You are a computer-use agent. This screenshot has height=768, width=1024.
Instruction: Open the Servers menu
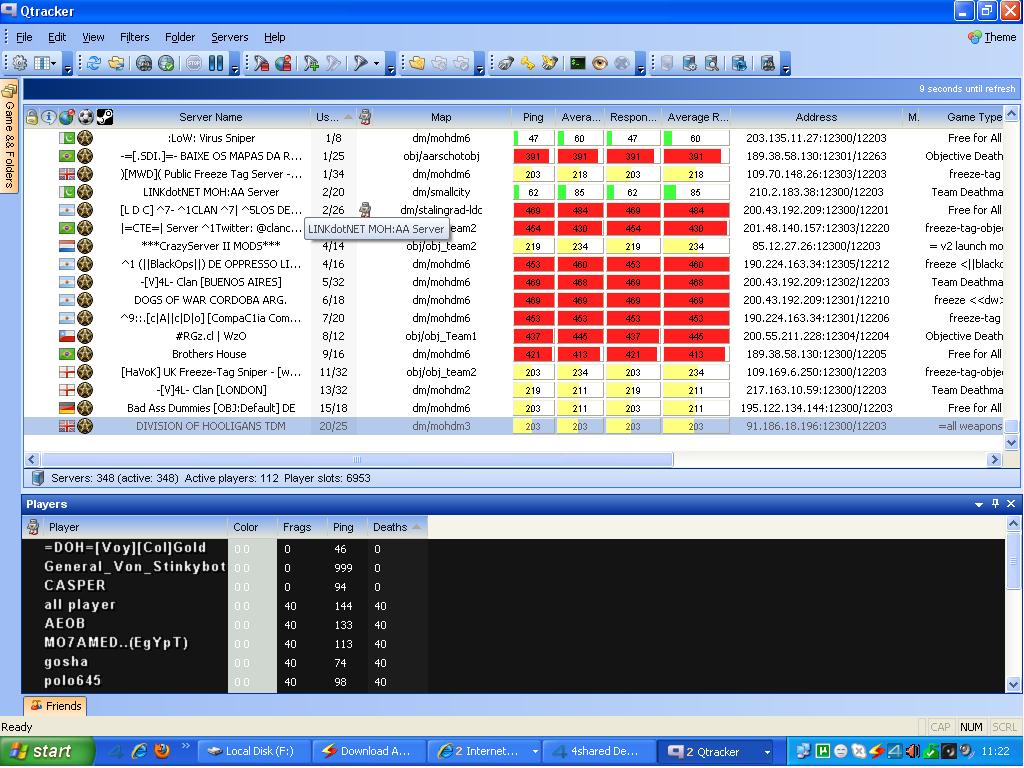pos(229,37)
